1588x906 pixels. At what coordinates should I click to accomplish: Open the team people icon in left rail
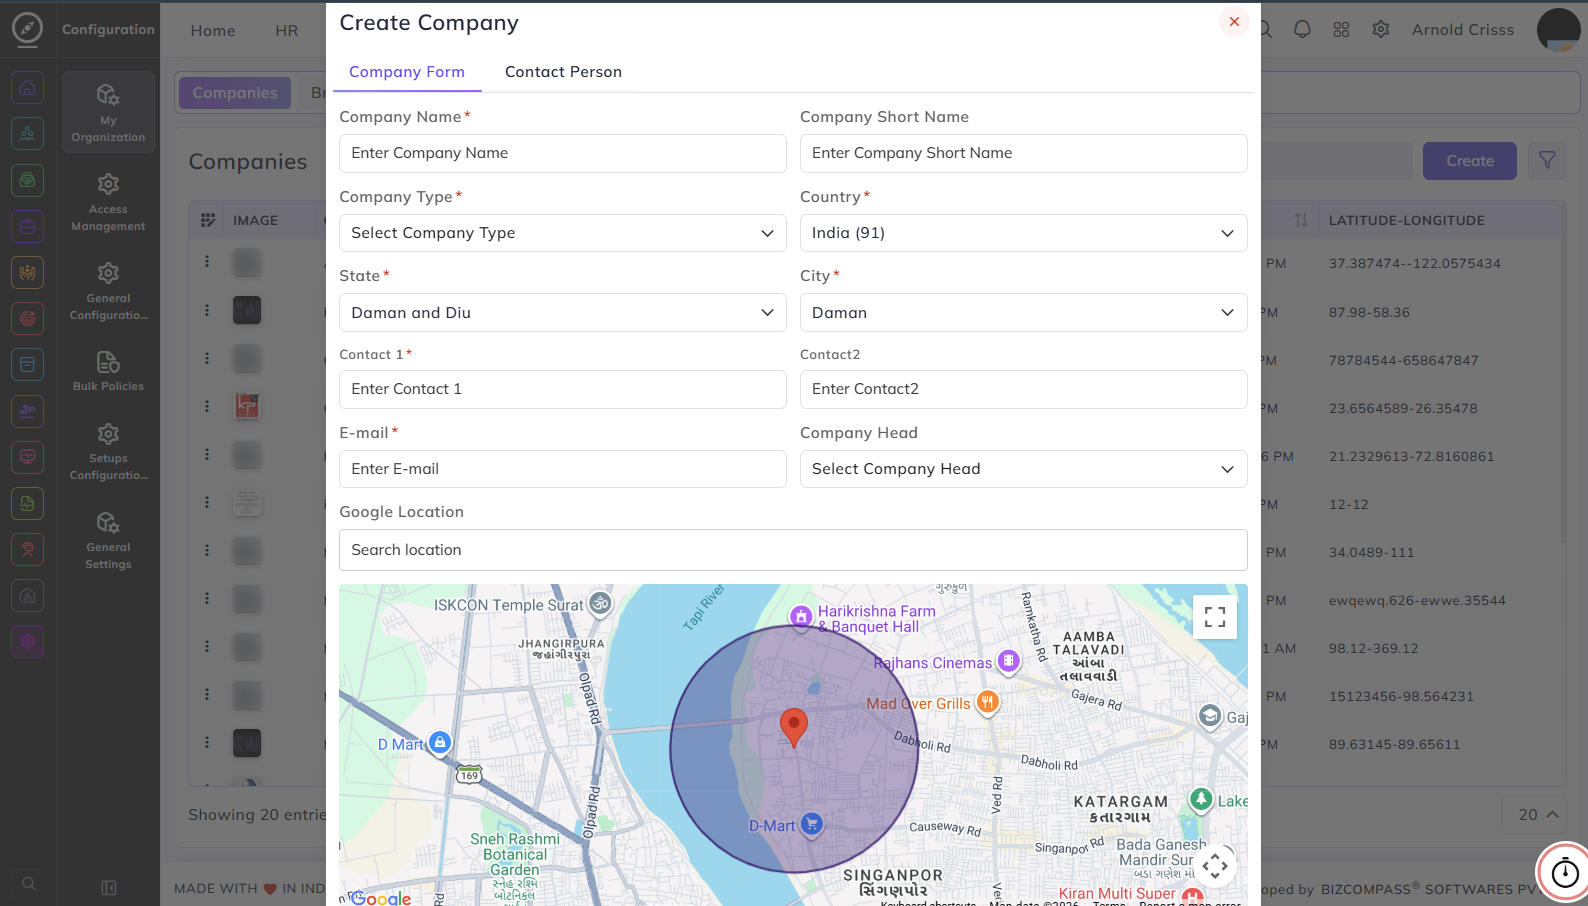[x=28, y=133]
